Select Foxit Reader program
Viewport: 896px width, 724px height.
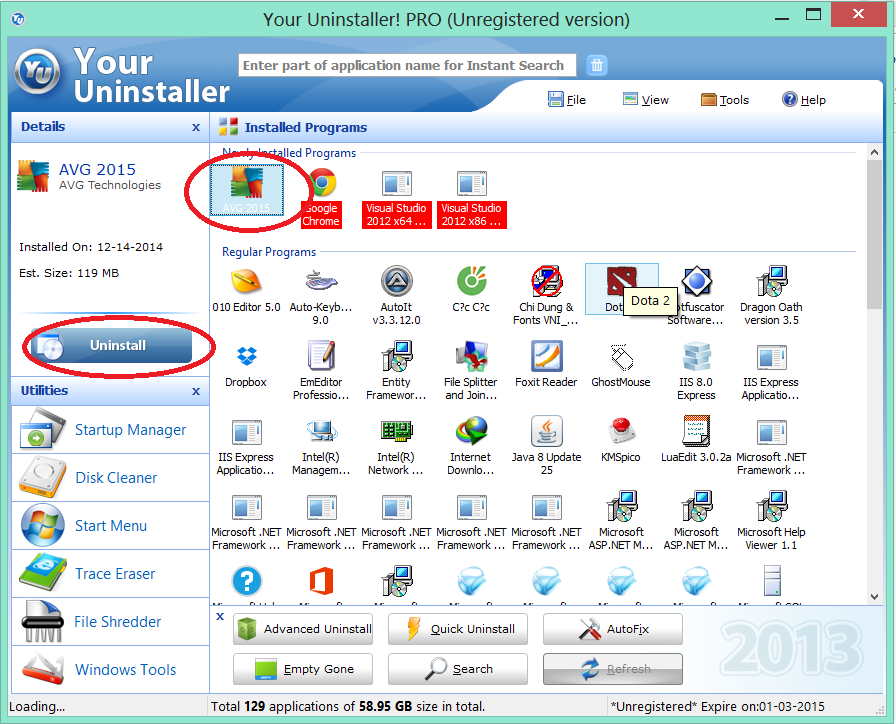[x=546, y=365]
